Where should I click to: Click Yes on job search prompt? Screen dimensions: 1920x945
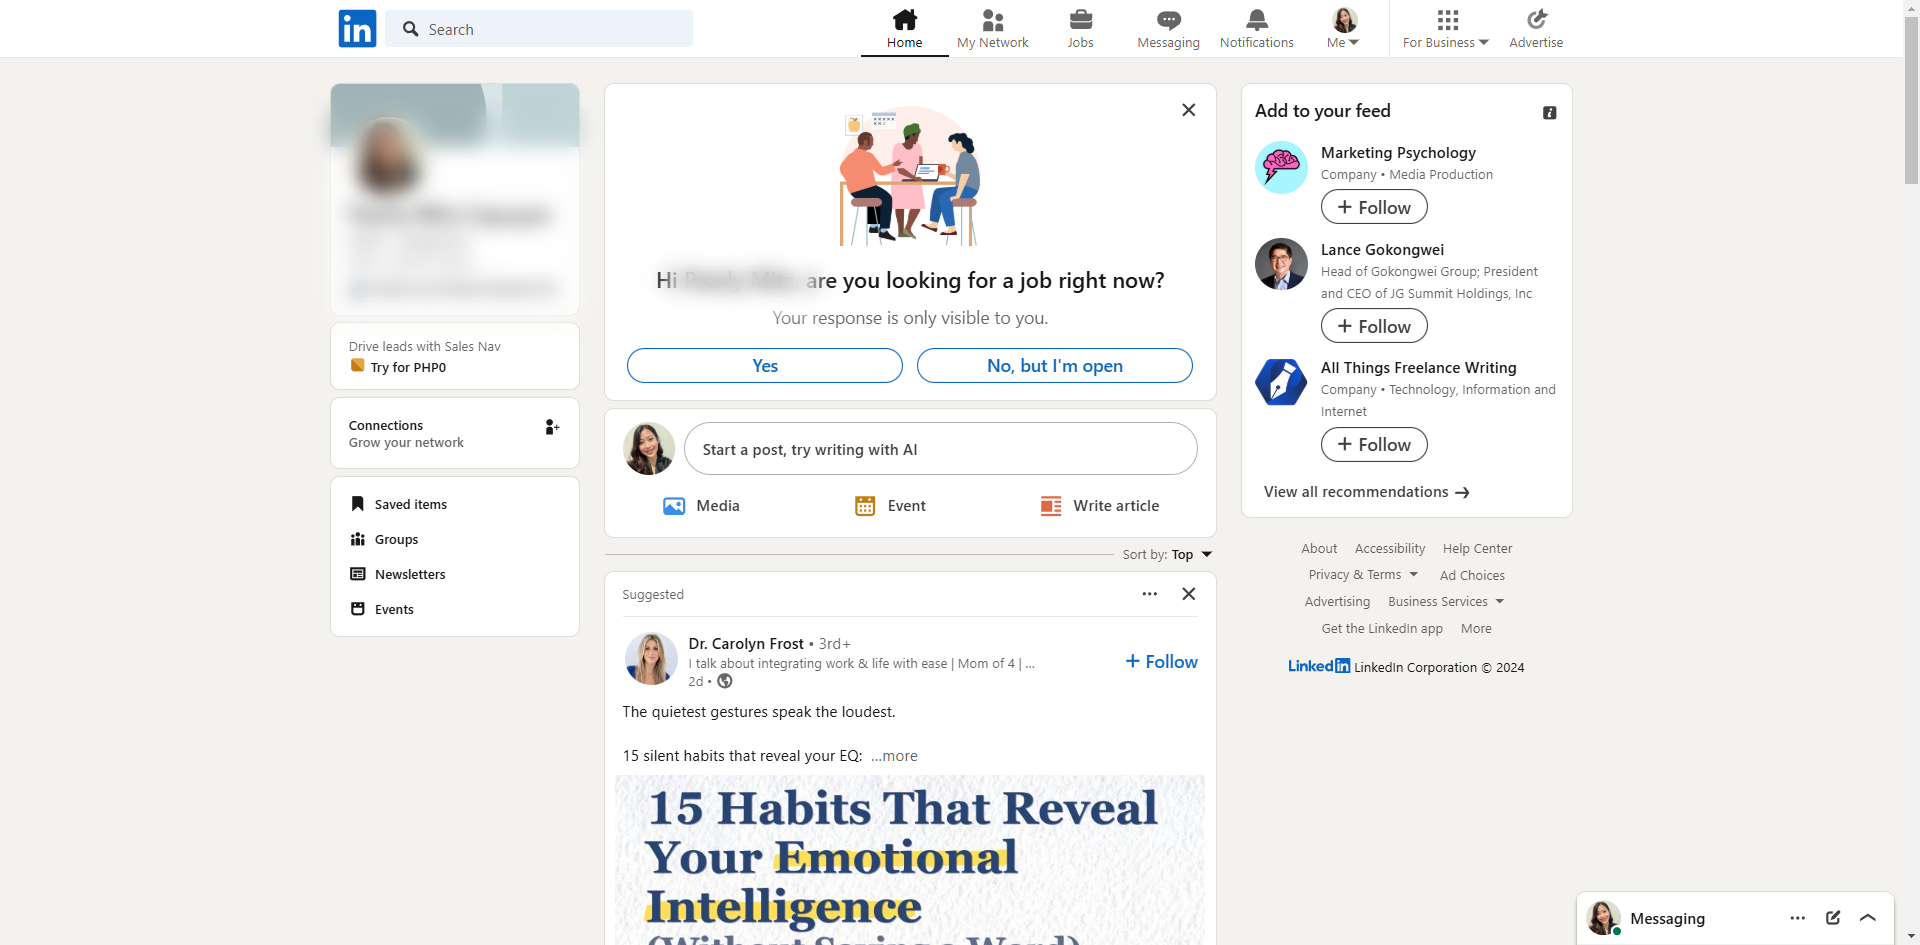[765, 366]
